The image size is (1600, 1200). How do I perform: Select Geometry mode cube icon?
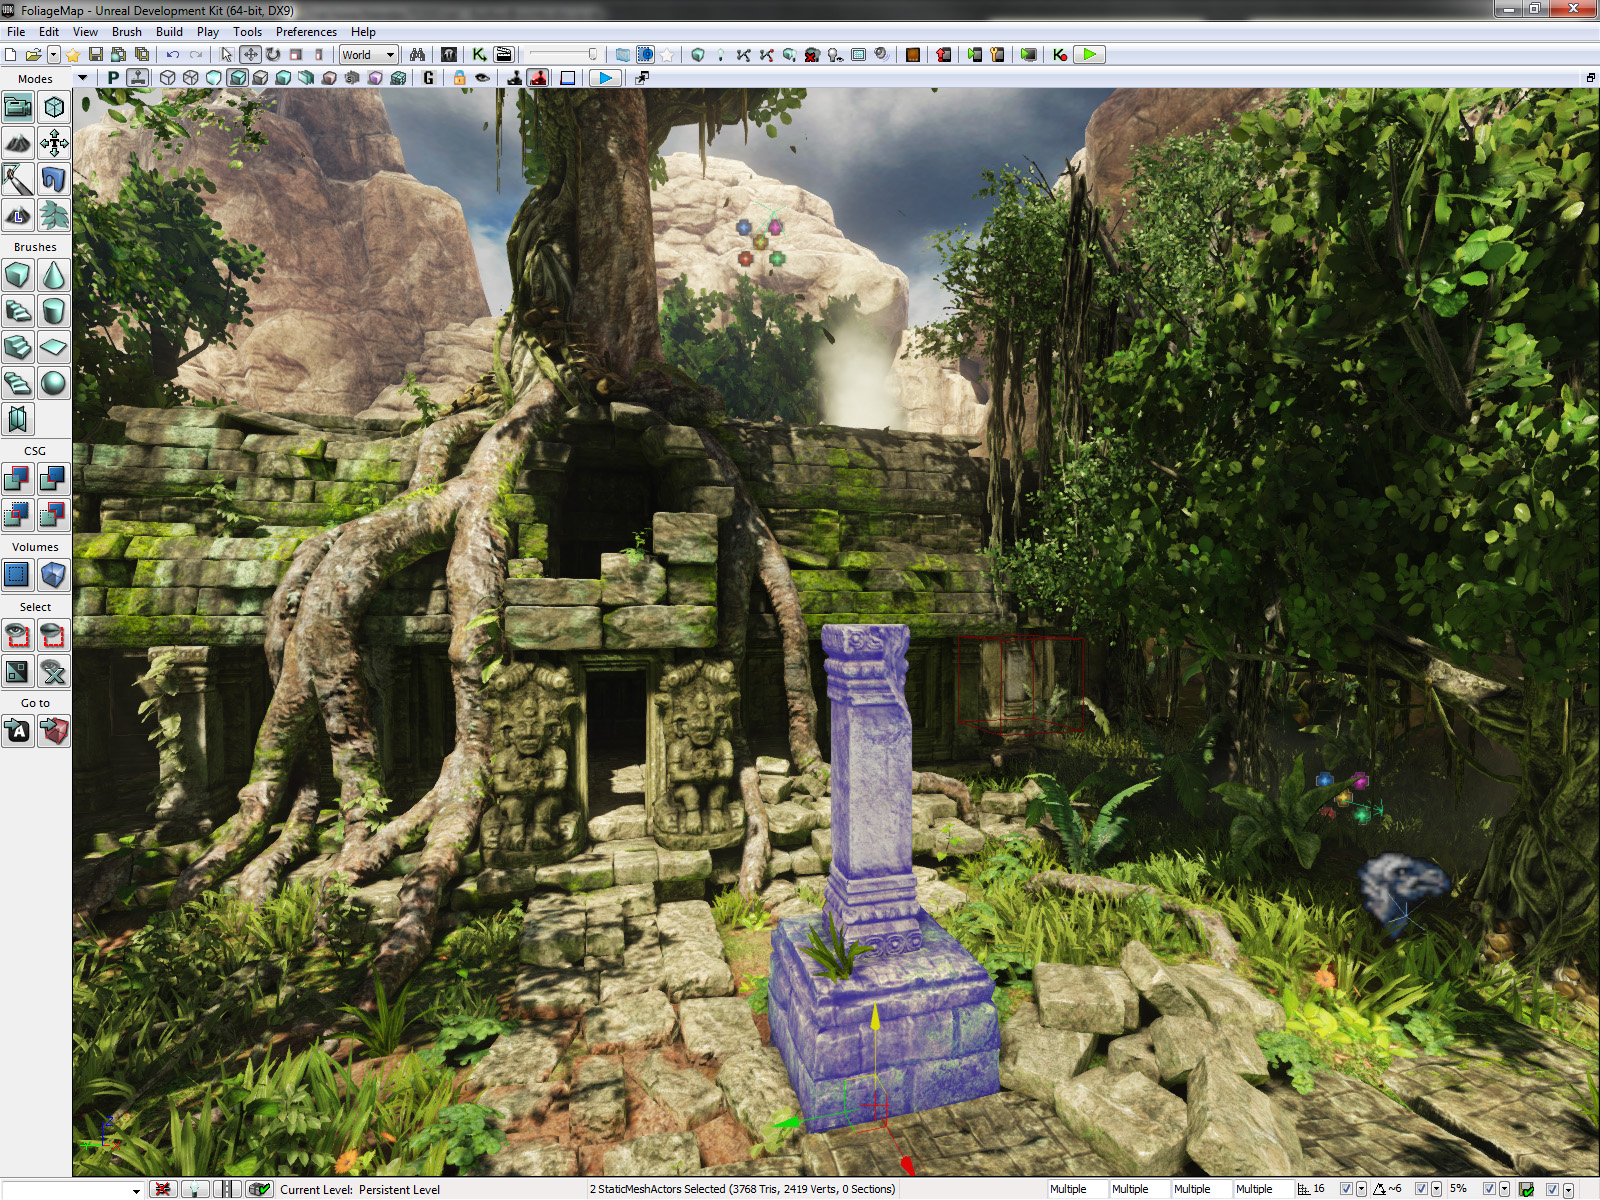pyautogui.click(x=54, y=107)
